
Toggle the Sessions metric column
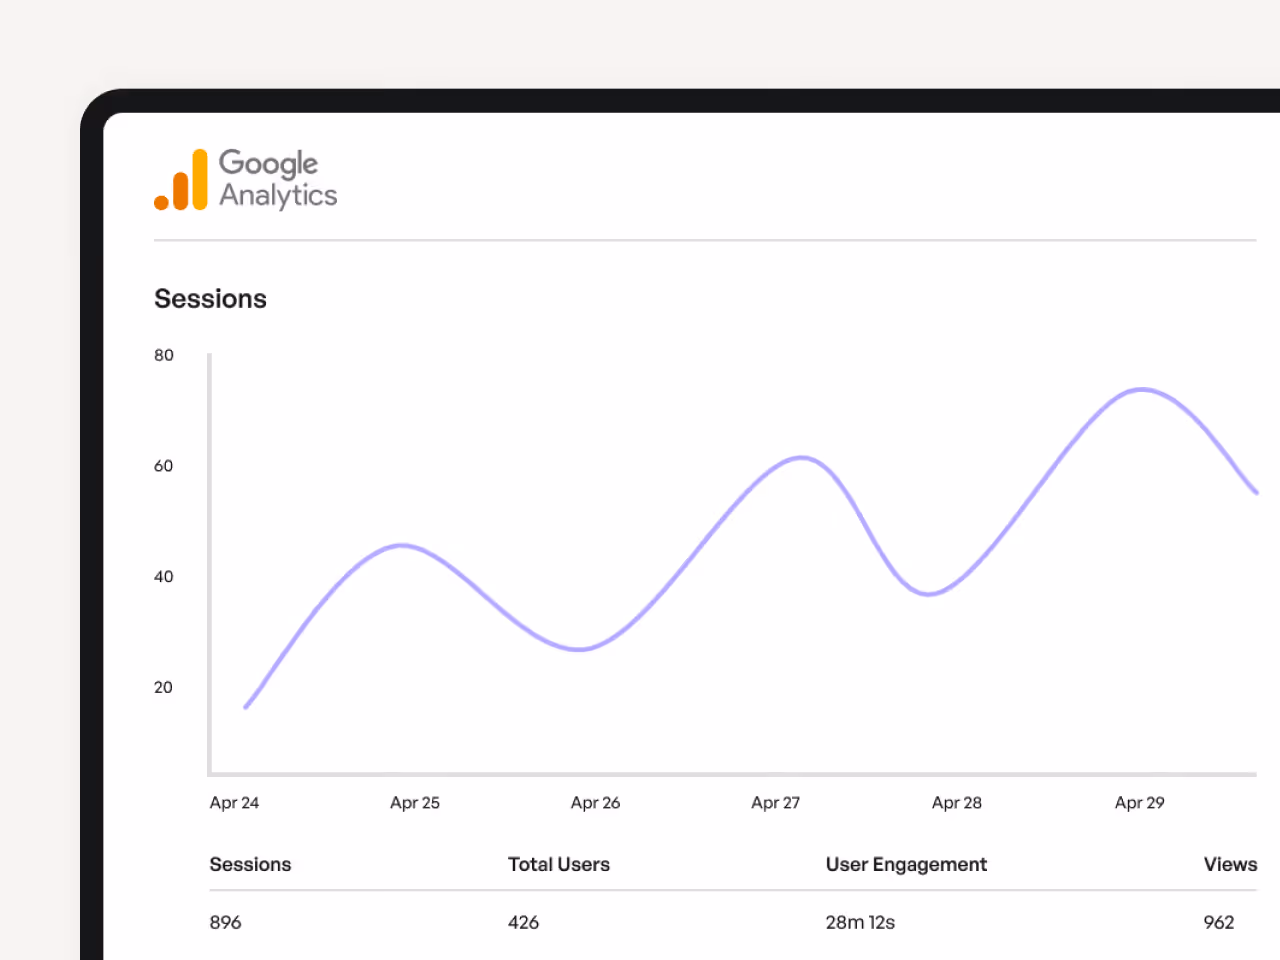[250, 864]
